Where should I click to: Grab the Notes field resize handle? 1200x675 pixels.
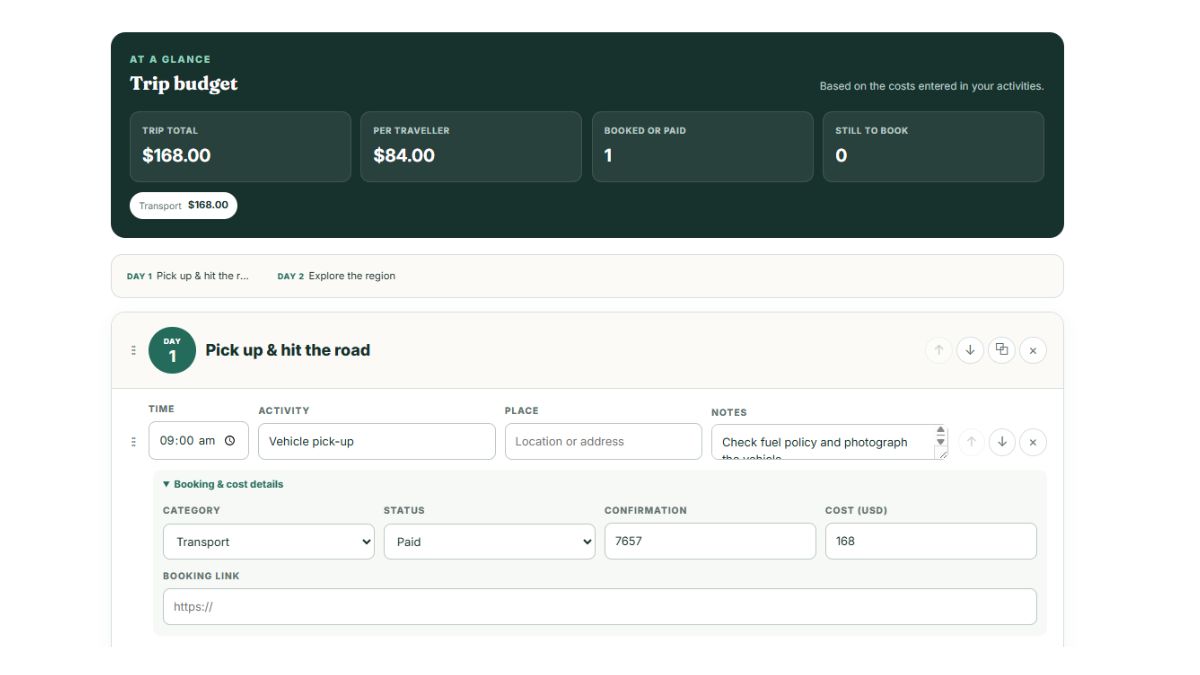coord(941,453)
